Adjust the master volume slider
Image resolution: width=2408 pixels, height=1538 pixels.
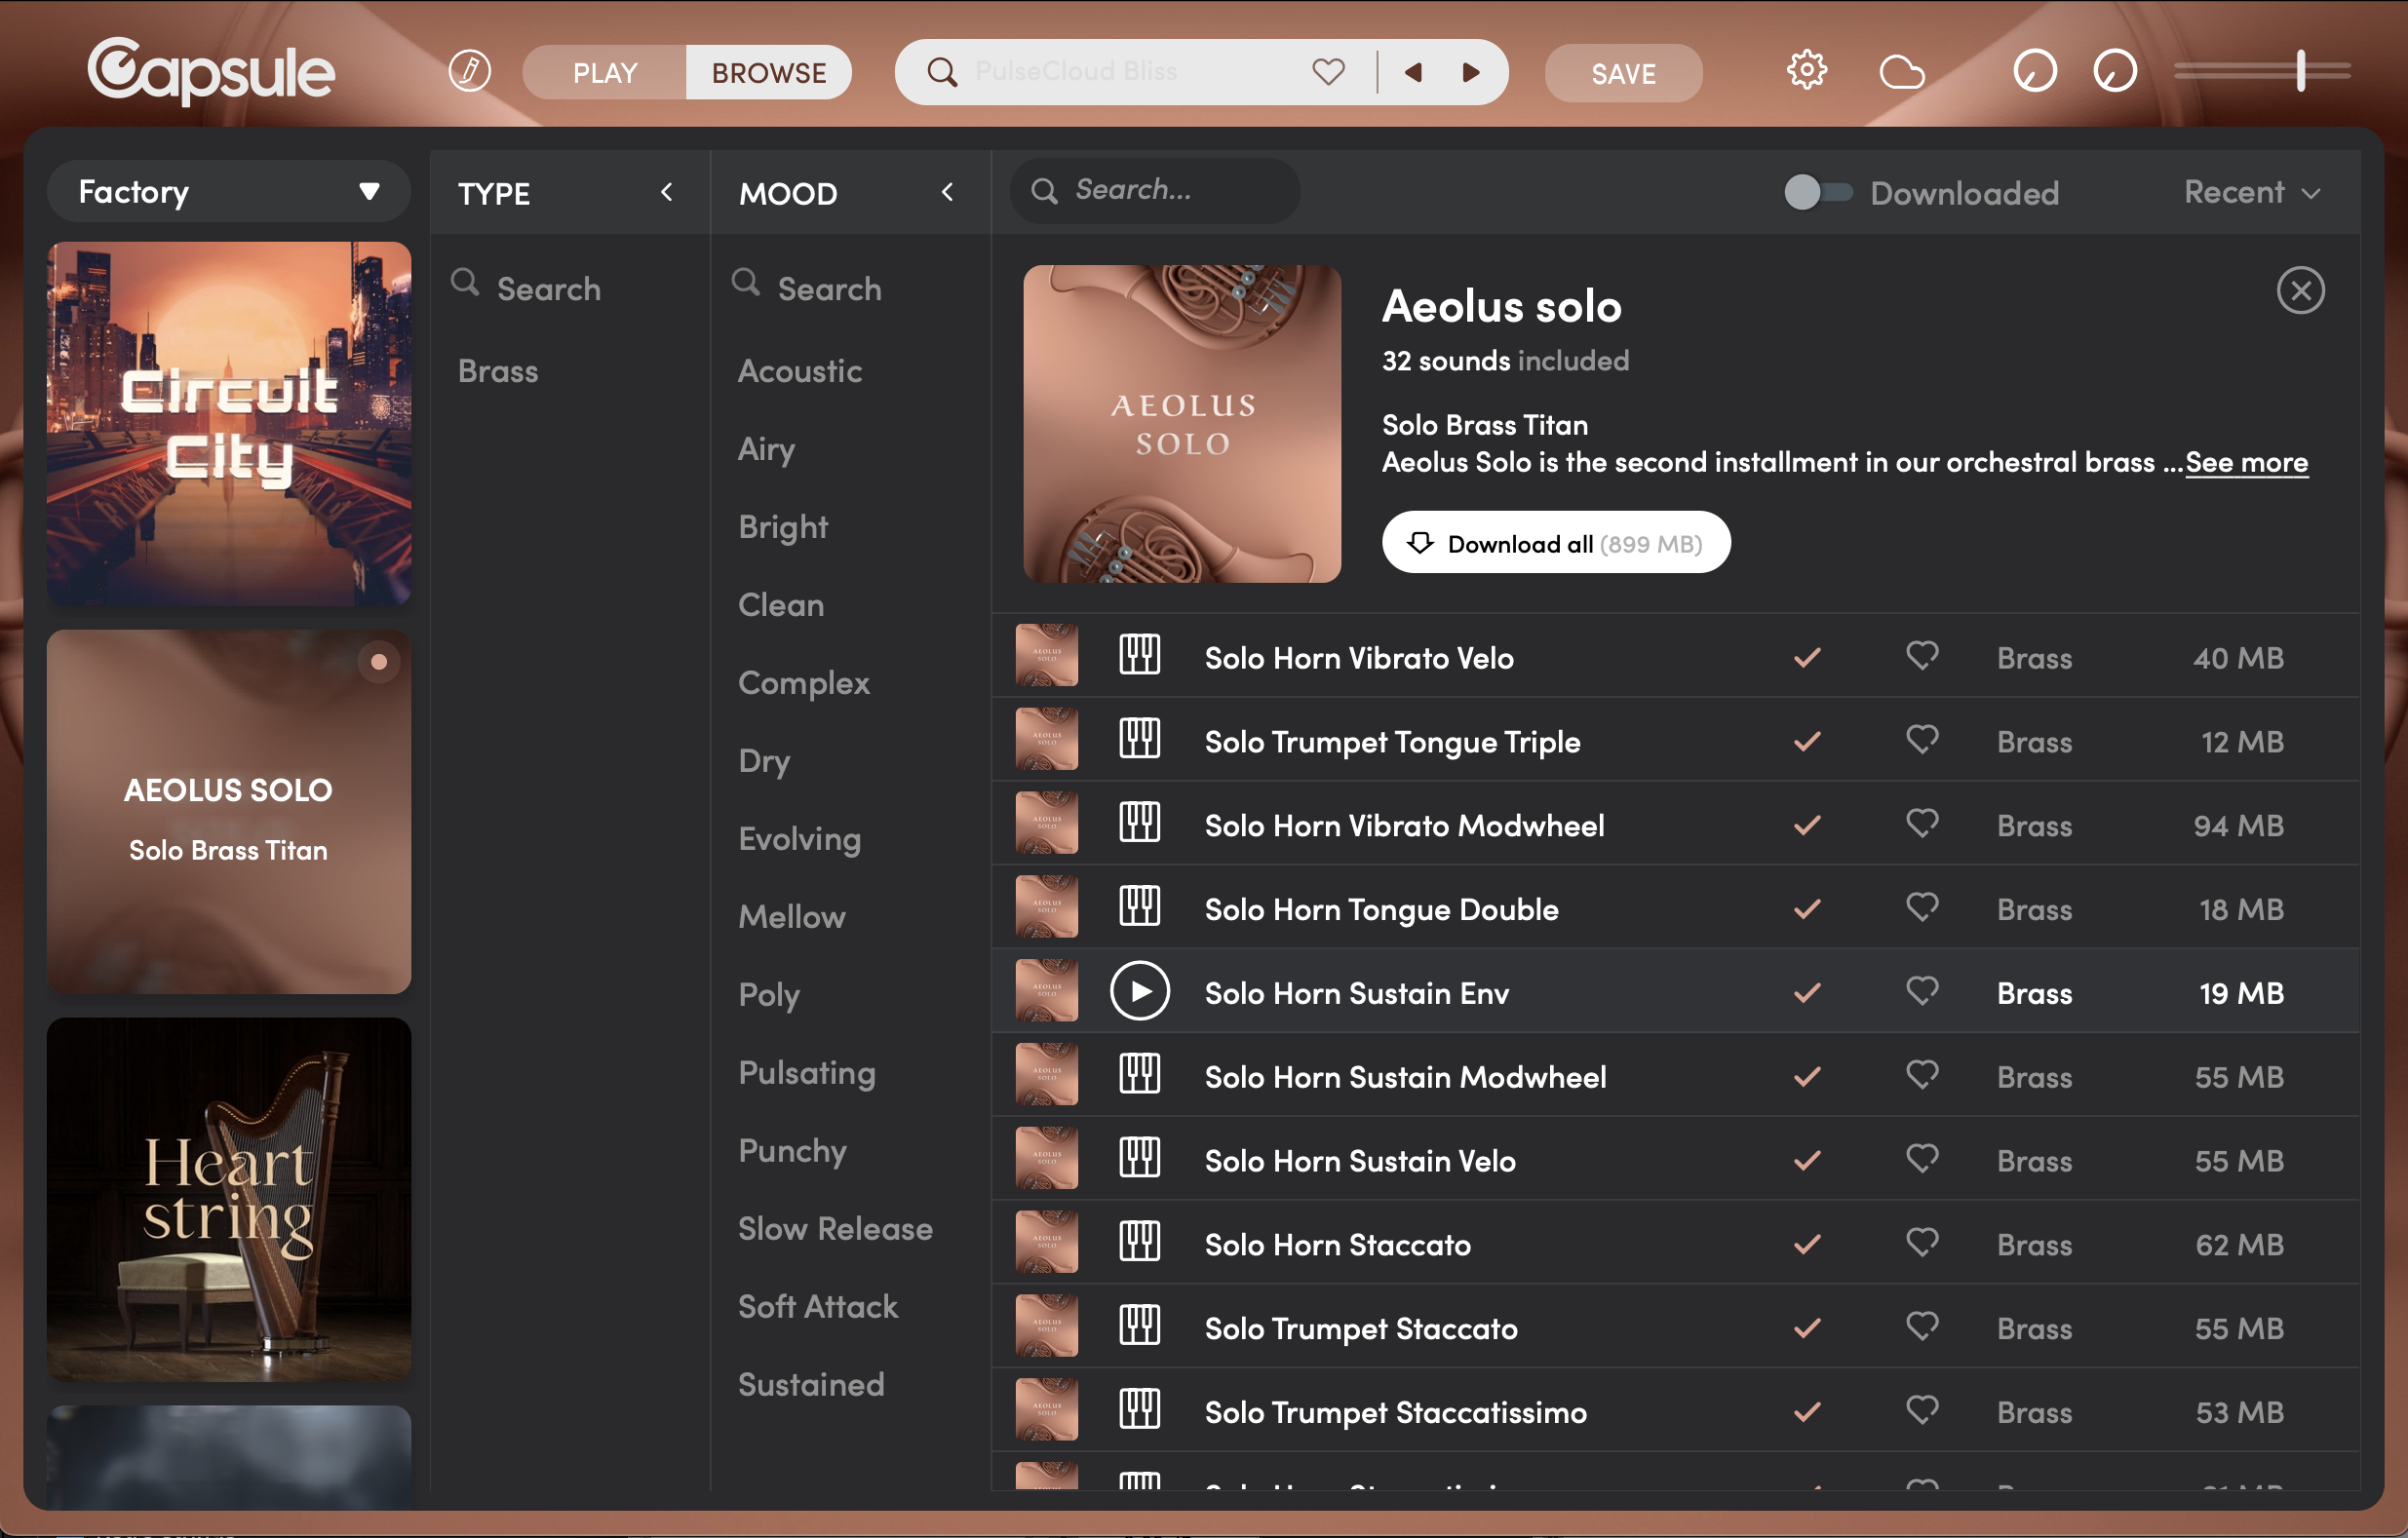pyautogui.click(x=2300, y=71)
